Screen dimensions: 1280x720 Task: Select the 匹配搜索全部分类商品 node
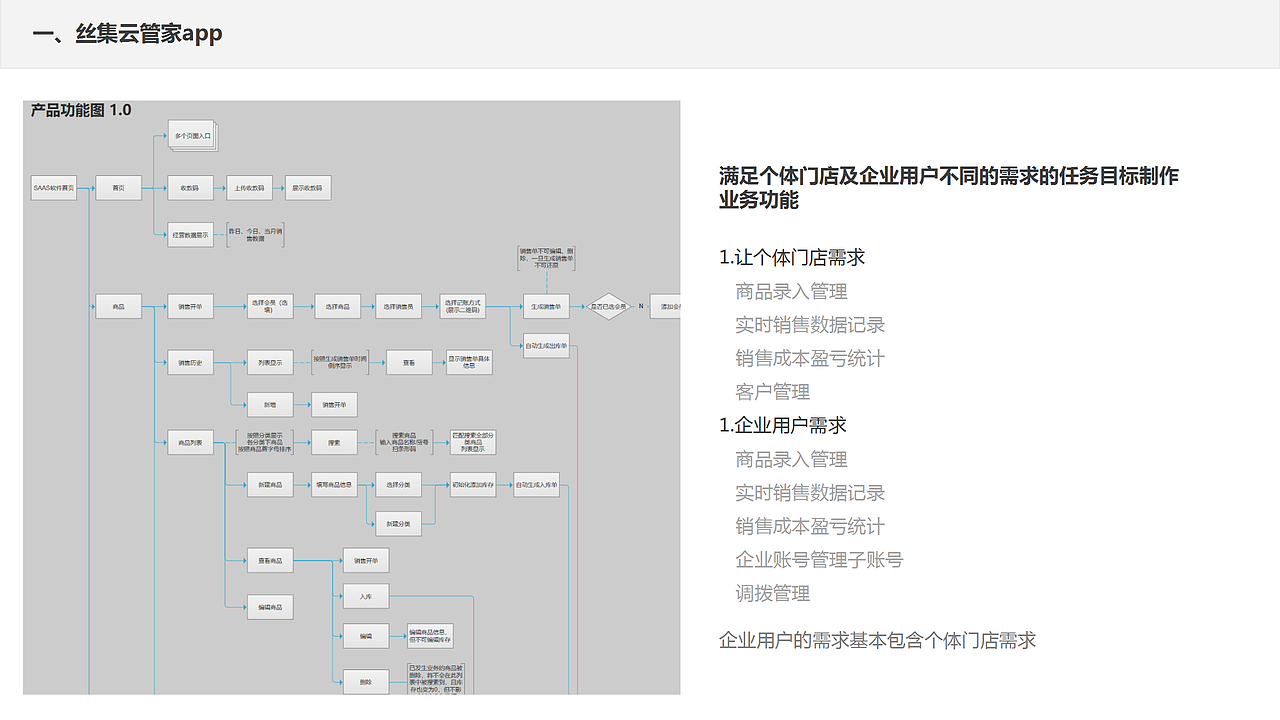[x=472, y=442]
